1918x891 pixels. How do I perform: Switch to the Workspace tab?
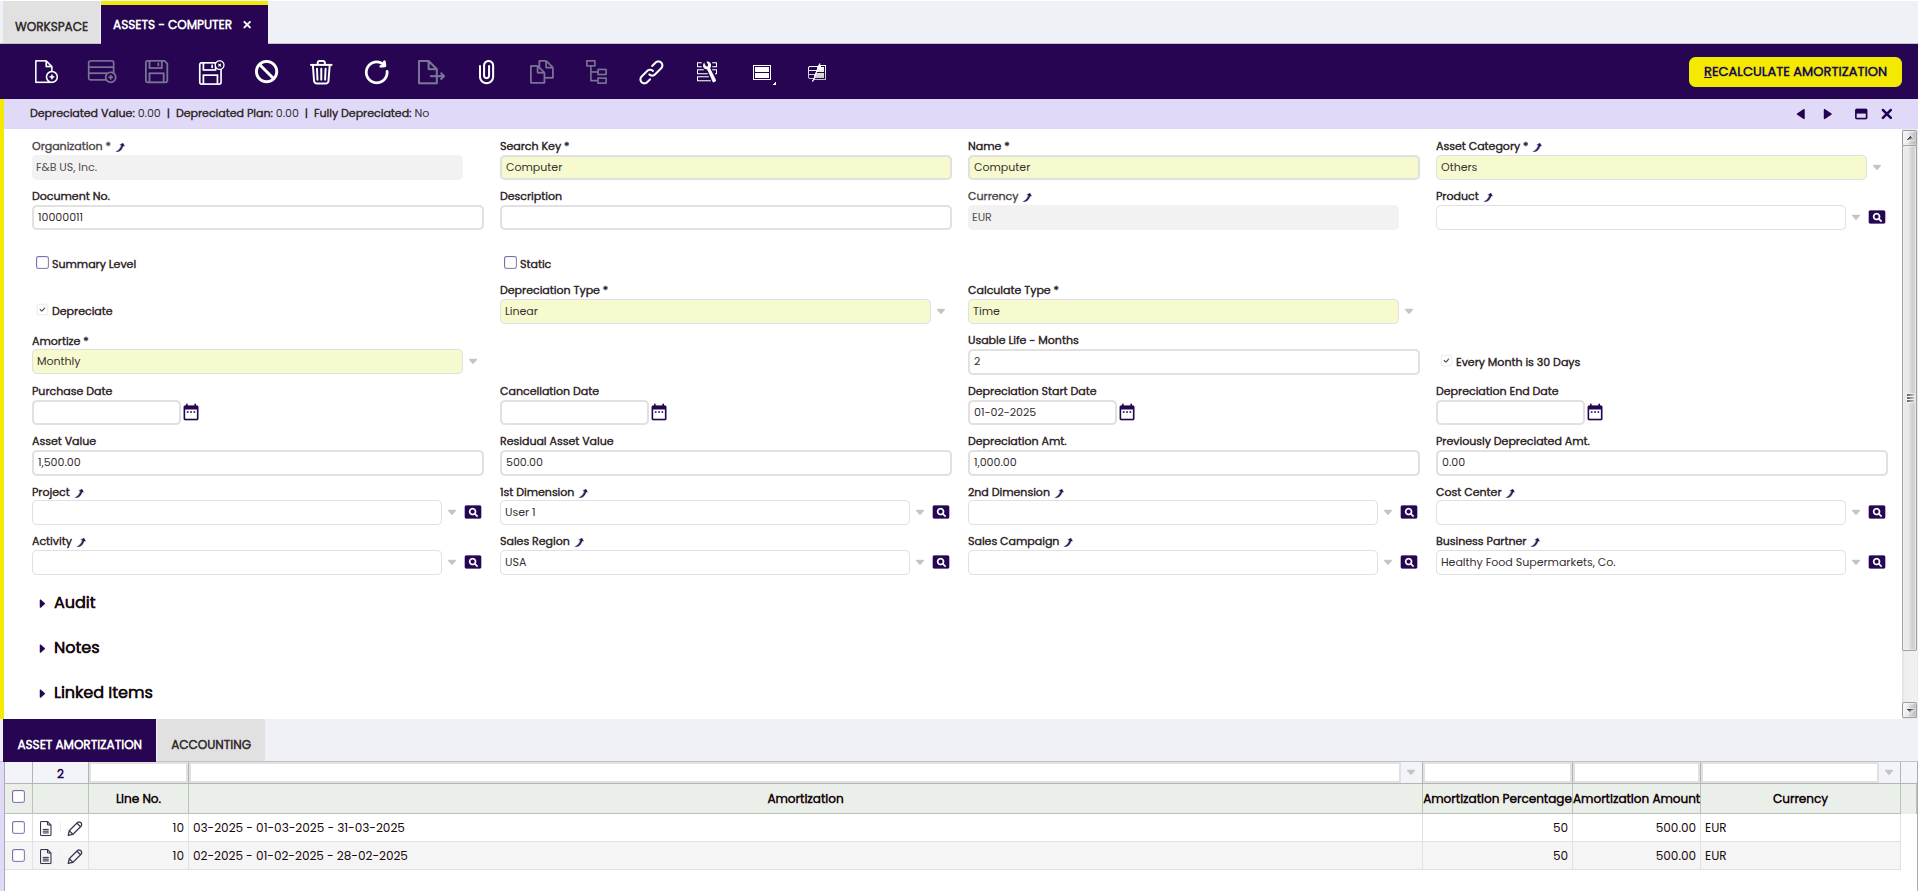click(x=51, y=26)
